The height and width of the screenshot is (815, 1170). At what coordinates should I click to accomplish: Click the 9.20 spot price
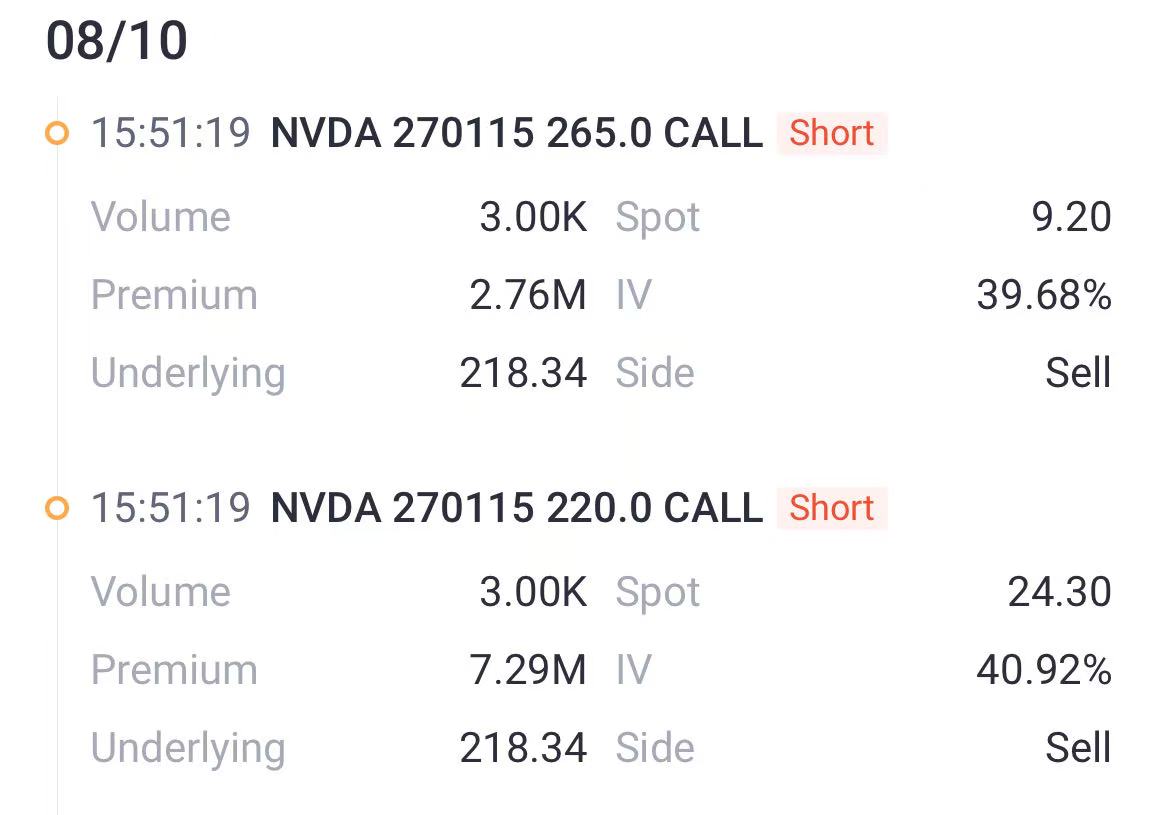pyautogui.click(x=1072, y=217)
